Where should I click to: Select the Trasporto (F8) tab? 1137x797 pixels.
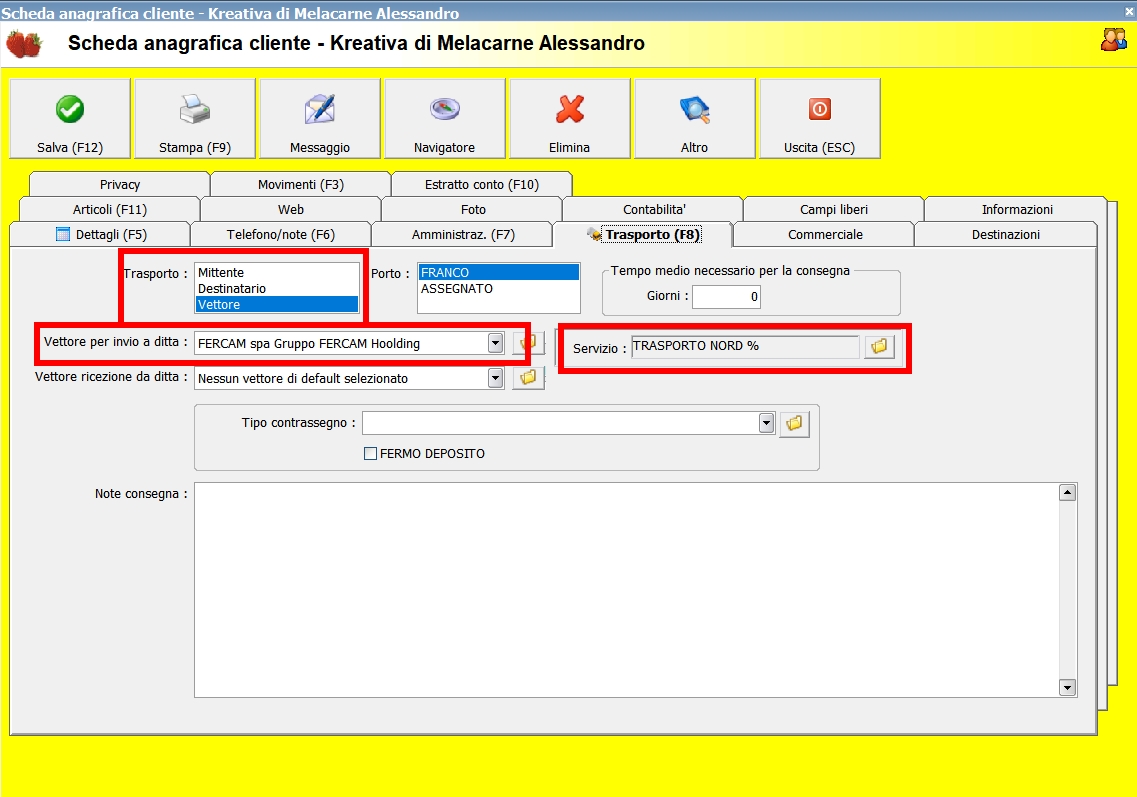pos(643,234)
